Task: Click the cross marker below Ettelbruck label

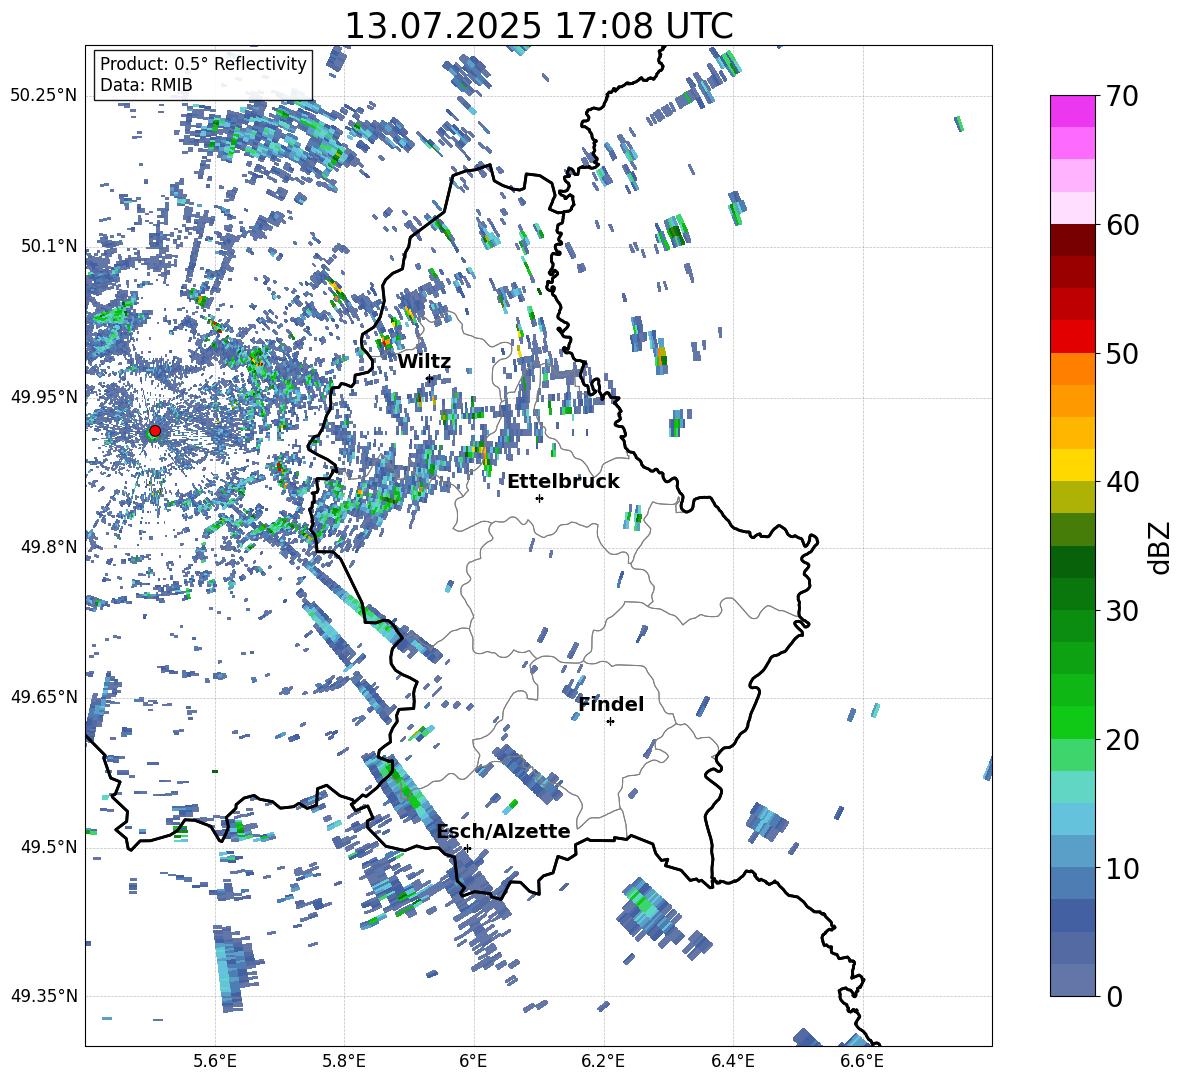Action: [539, 498]
